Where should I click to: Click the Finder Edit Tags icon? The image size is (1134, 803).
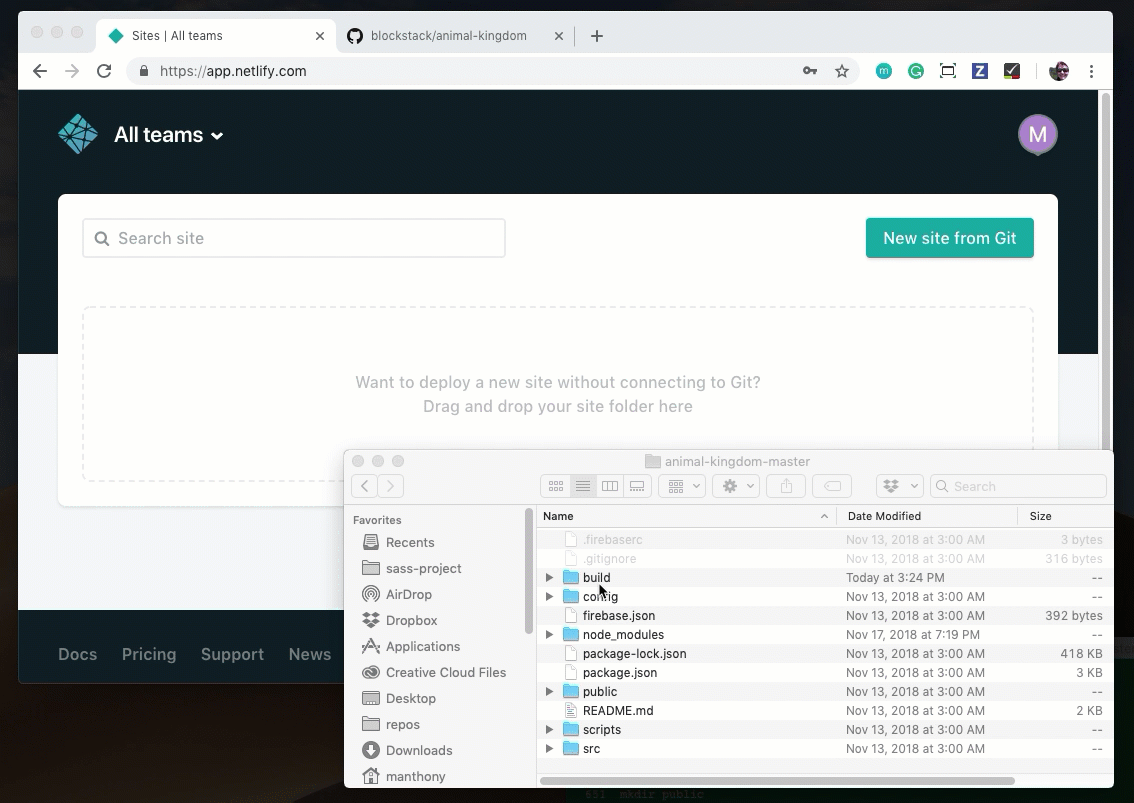pos(831,486)
